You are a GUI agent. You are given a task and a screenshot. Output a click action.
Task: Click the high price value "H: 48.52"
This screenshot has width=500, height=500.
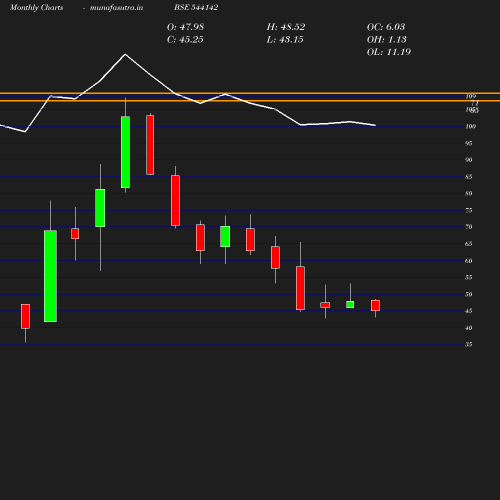(x=286, y=27)
